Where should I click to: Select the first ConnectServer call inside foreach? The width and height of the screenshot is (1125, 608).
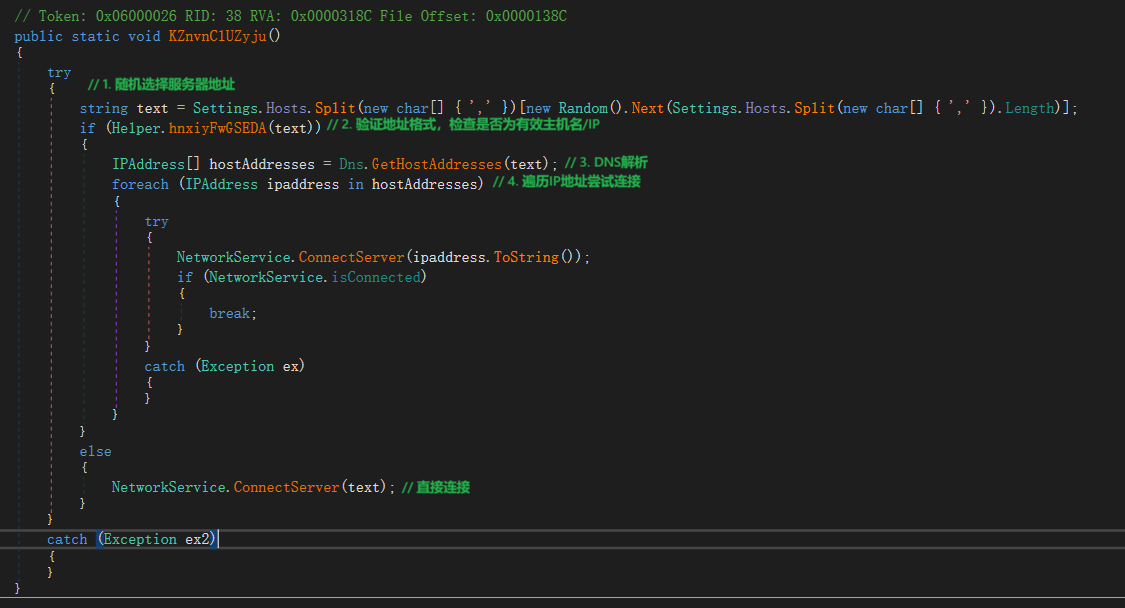[x=352, y=257]
